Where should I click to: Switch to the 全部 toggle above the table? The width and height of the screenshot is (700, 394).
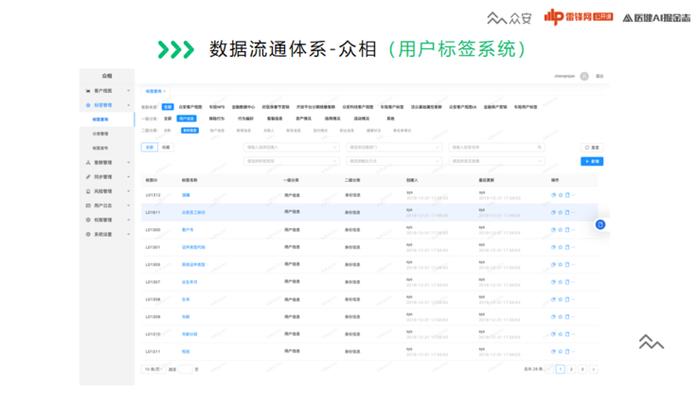pyautogui.click(x=150, y=147)
